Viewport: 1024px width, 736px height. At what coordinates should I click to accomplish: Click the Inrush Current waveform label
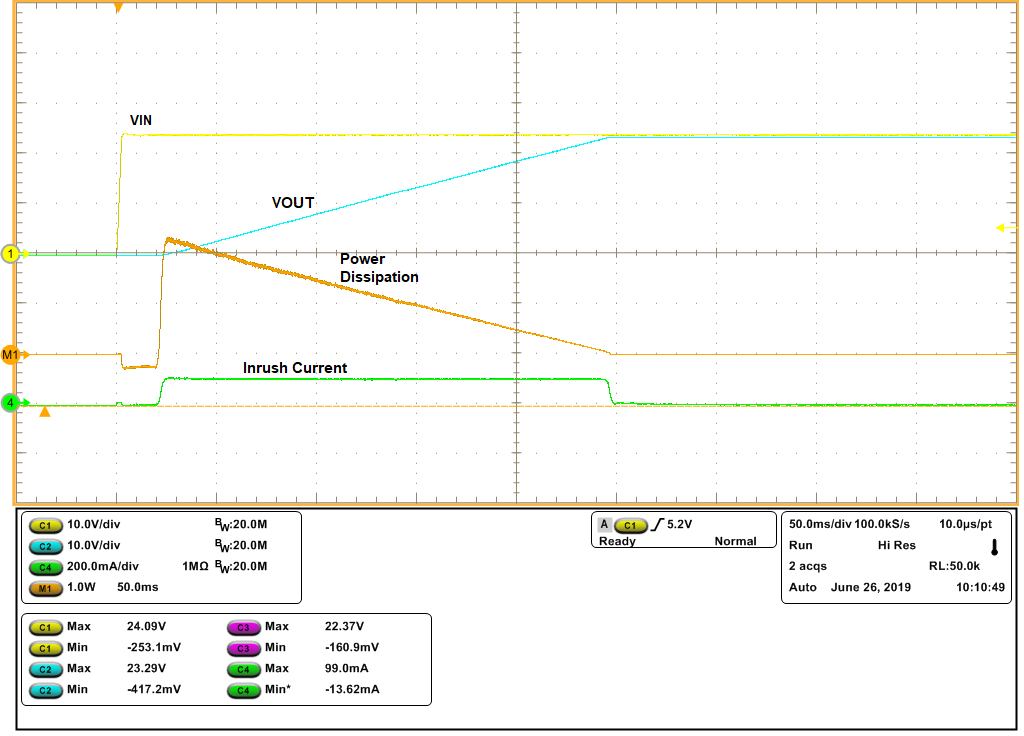[x=295, y=368]
